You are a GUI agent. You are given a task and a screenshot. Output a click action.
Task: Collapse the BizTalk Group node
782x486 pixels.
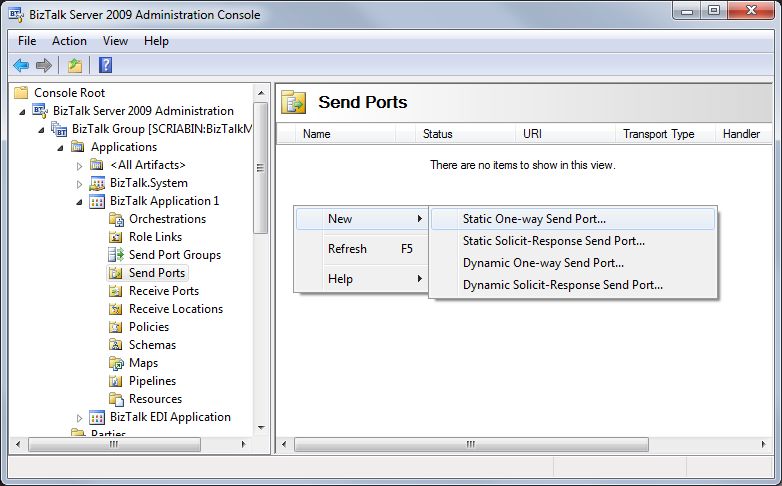[41, 130]
